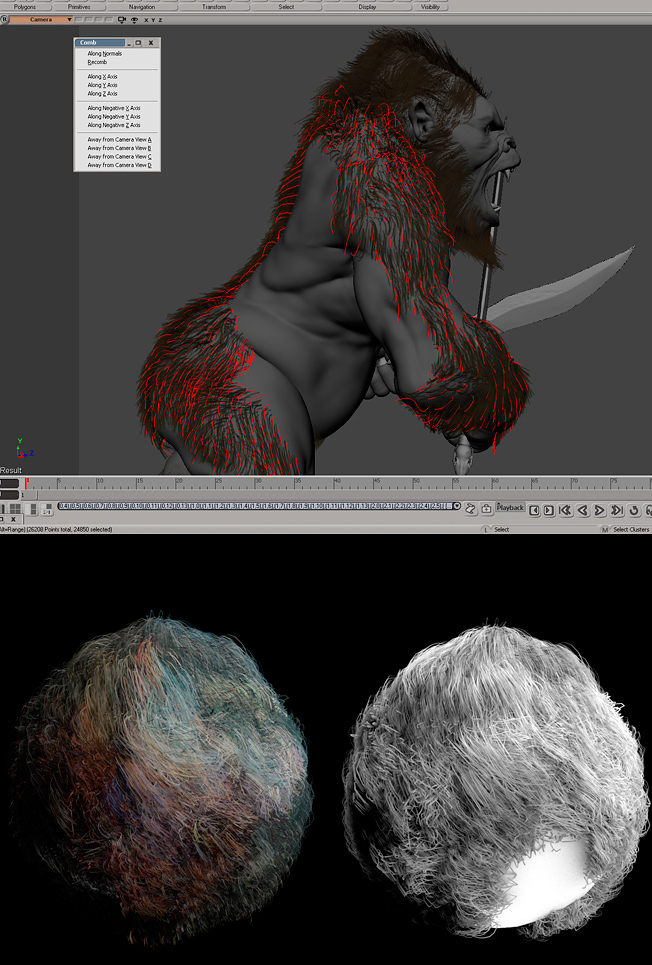Screen dimensions: 652x965
Task: Click the Z axis letter in viewport bar
Action: [160, 20]
